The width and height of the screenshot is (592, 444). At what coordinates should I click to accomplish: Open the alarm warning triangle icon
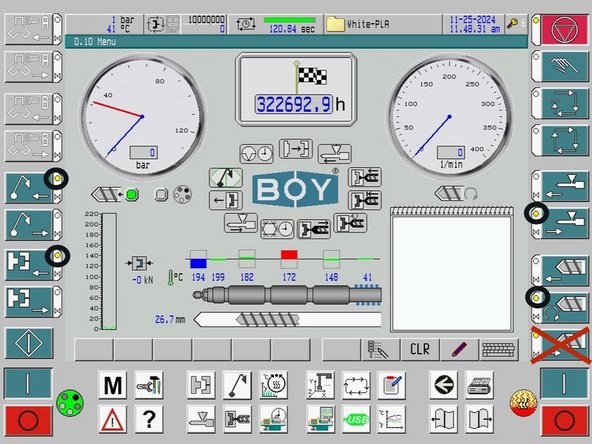point(113,419)
